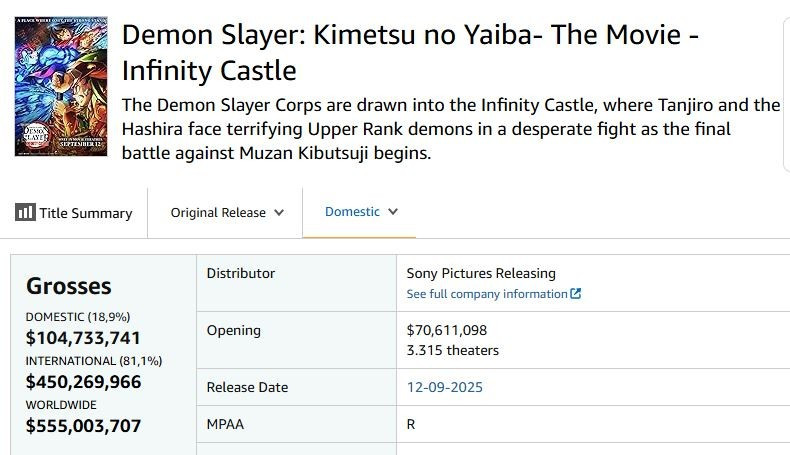The height and width of the screenshot is (455, 790).
Task: Open the Original Release dropdown label
Action: pos(218,213)
